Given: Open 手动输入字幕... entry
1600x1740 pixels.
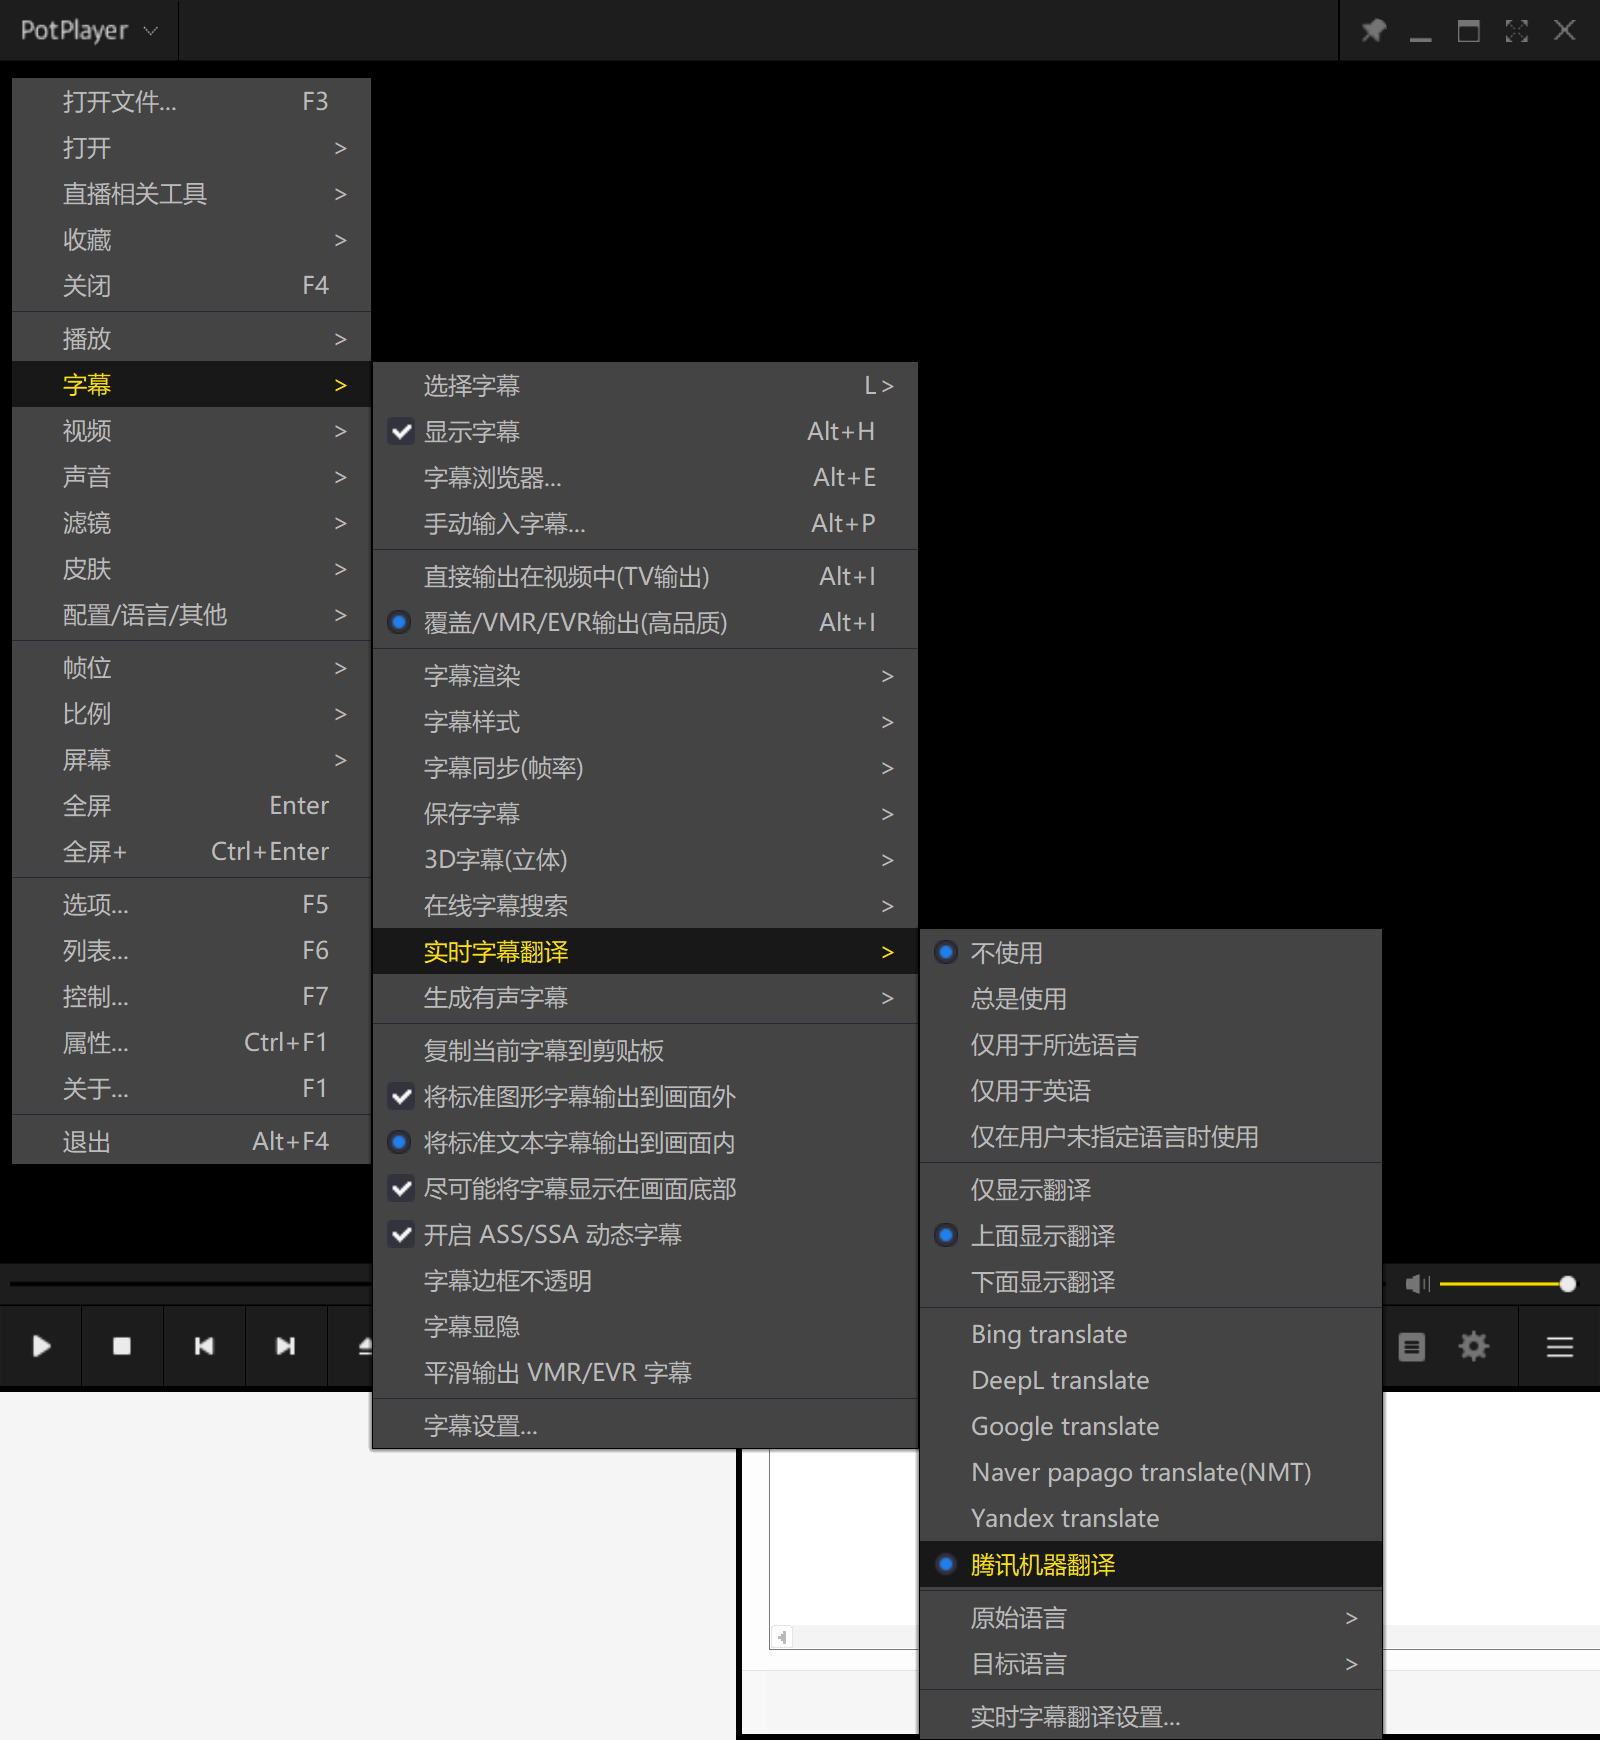Looking at the screenshot, I should click(x=646, y=524).
